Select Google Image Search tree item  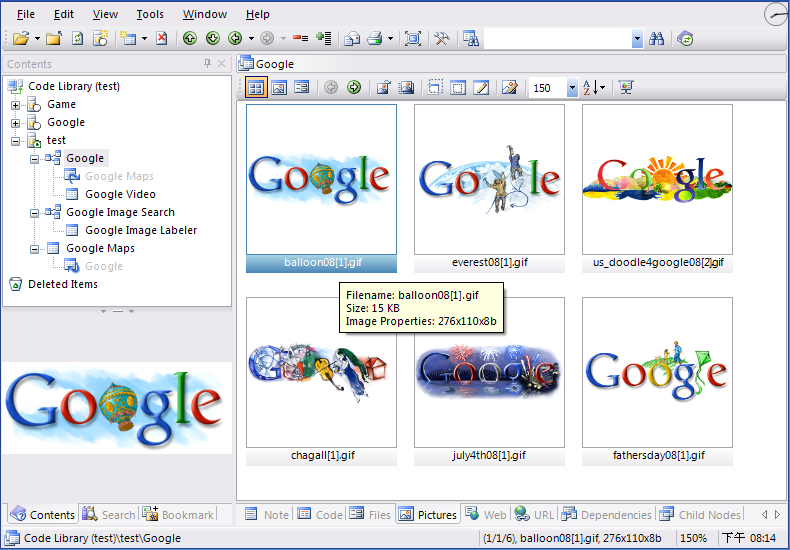(x=120, y=212)
